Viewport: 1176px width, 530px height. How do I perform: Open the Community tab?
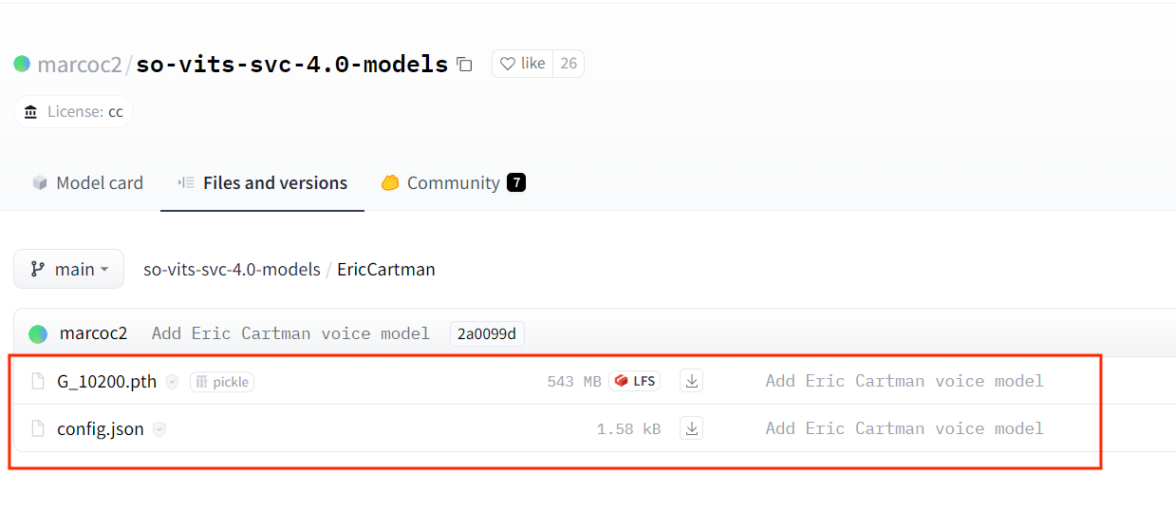(452, 183)
